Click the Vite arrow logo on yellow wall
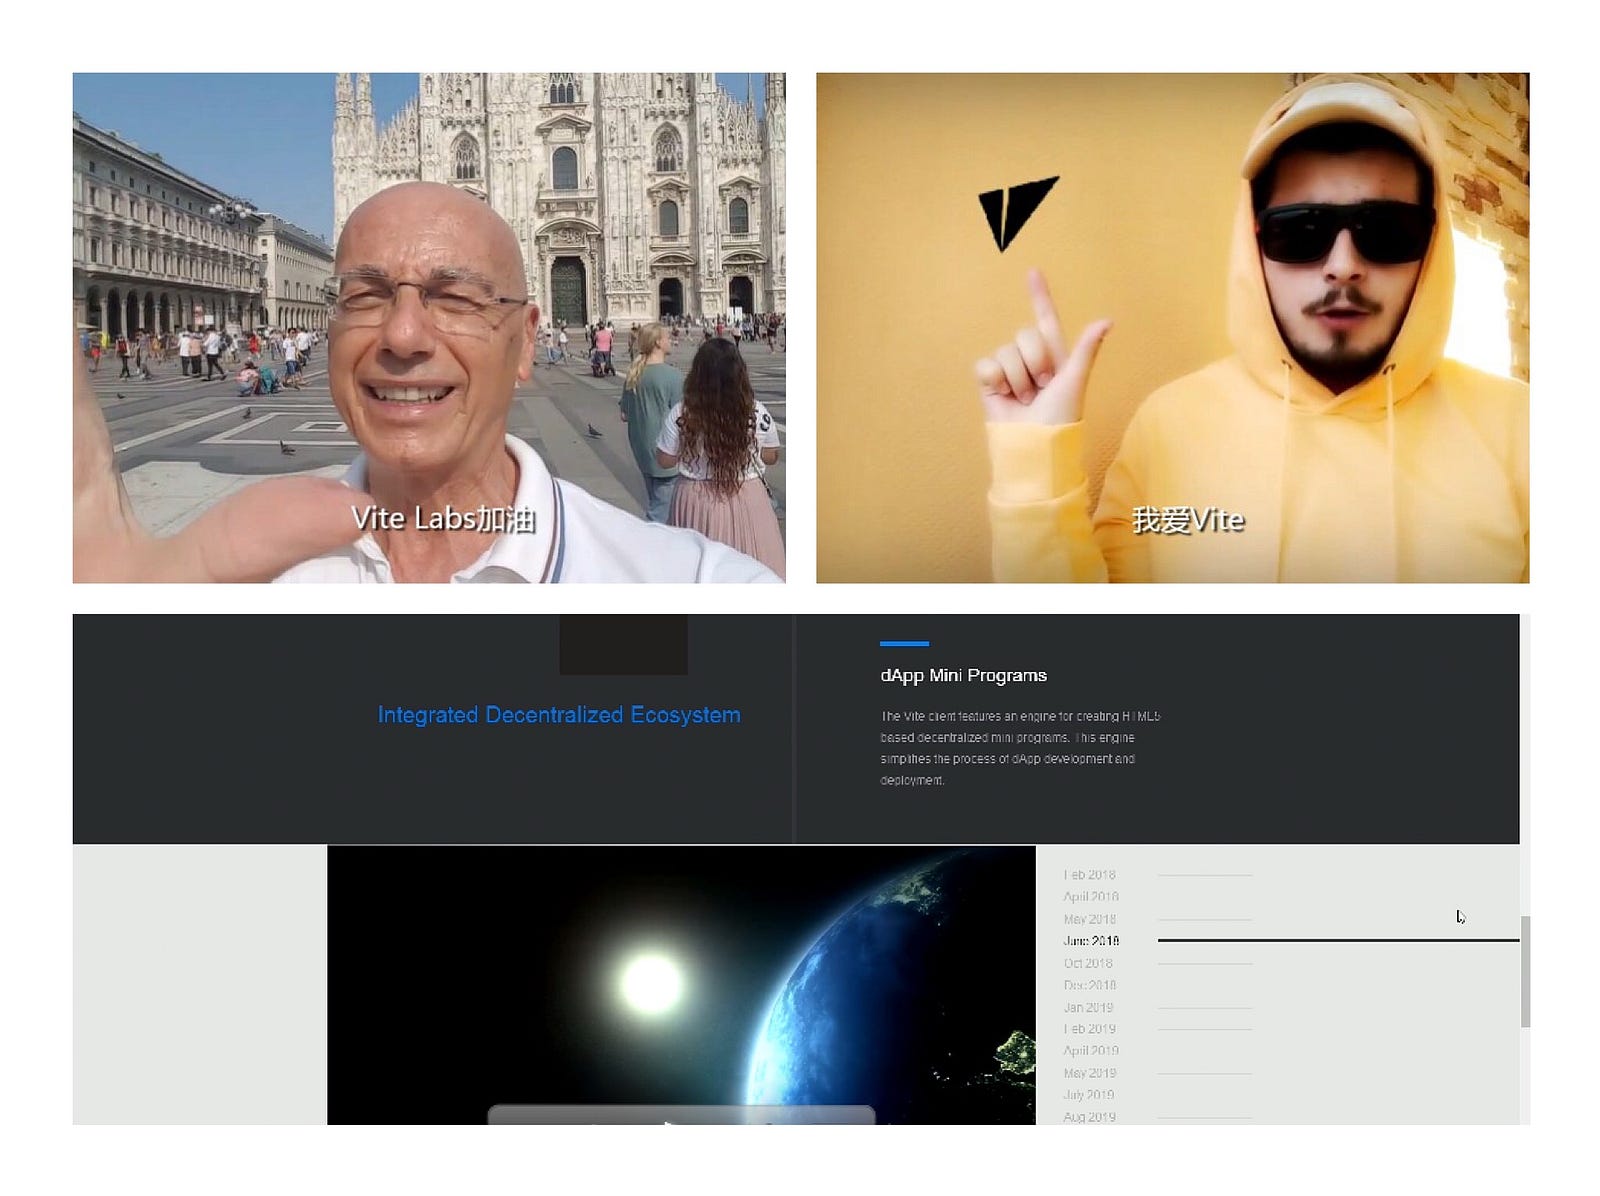Viewport: 1600px width, 1196px height. coord(1017,213)
